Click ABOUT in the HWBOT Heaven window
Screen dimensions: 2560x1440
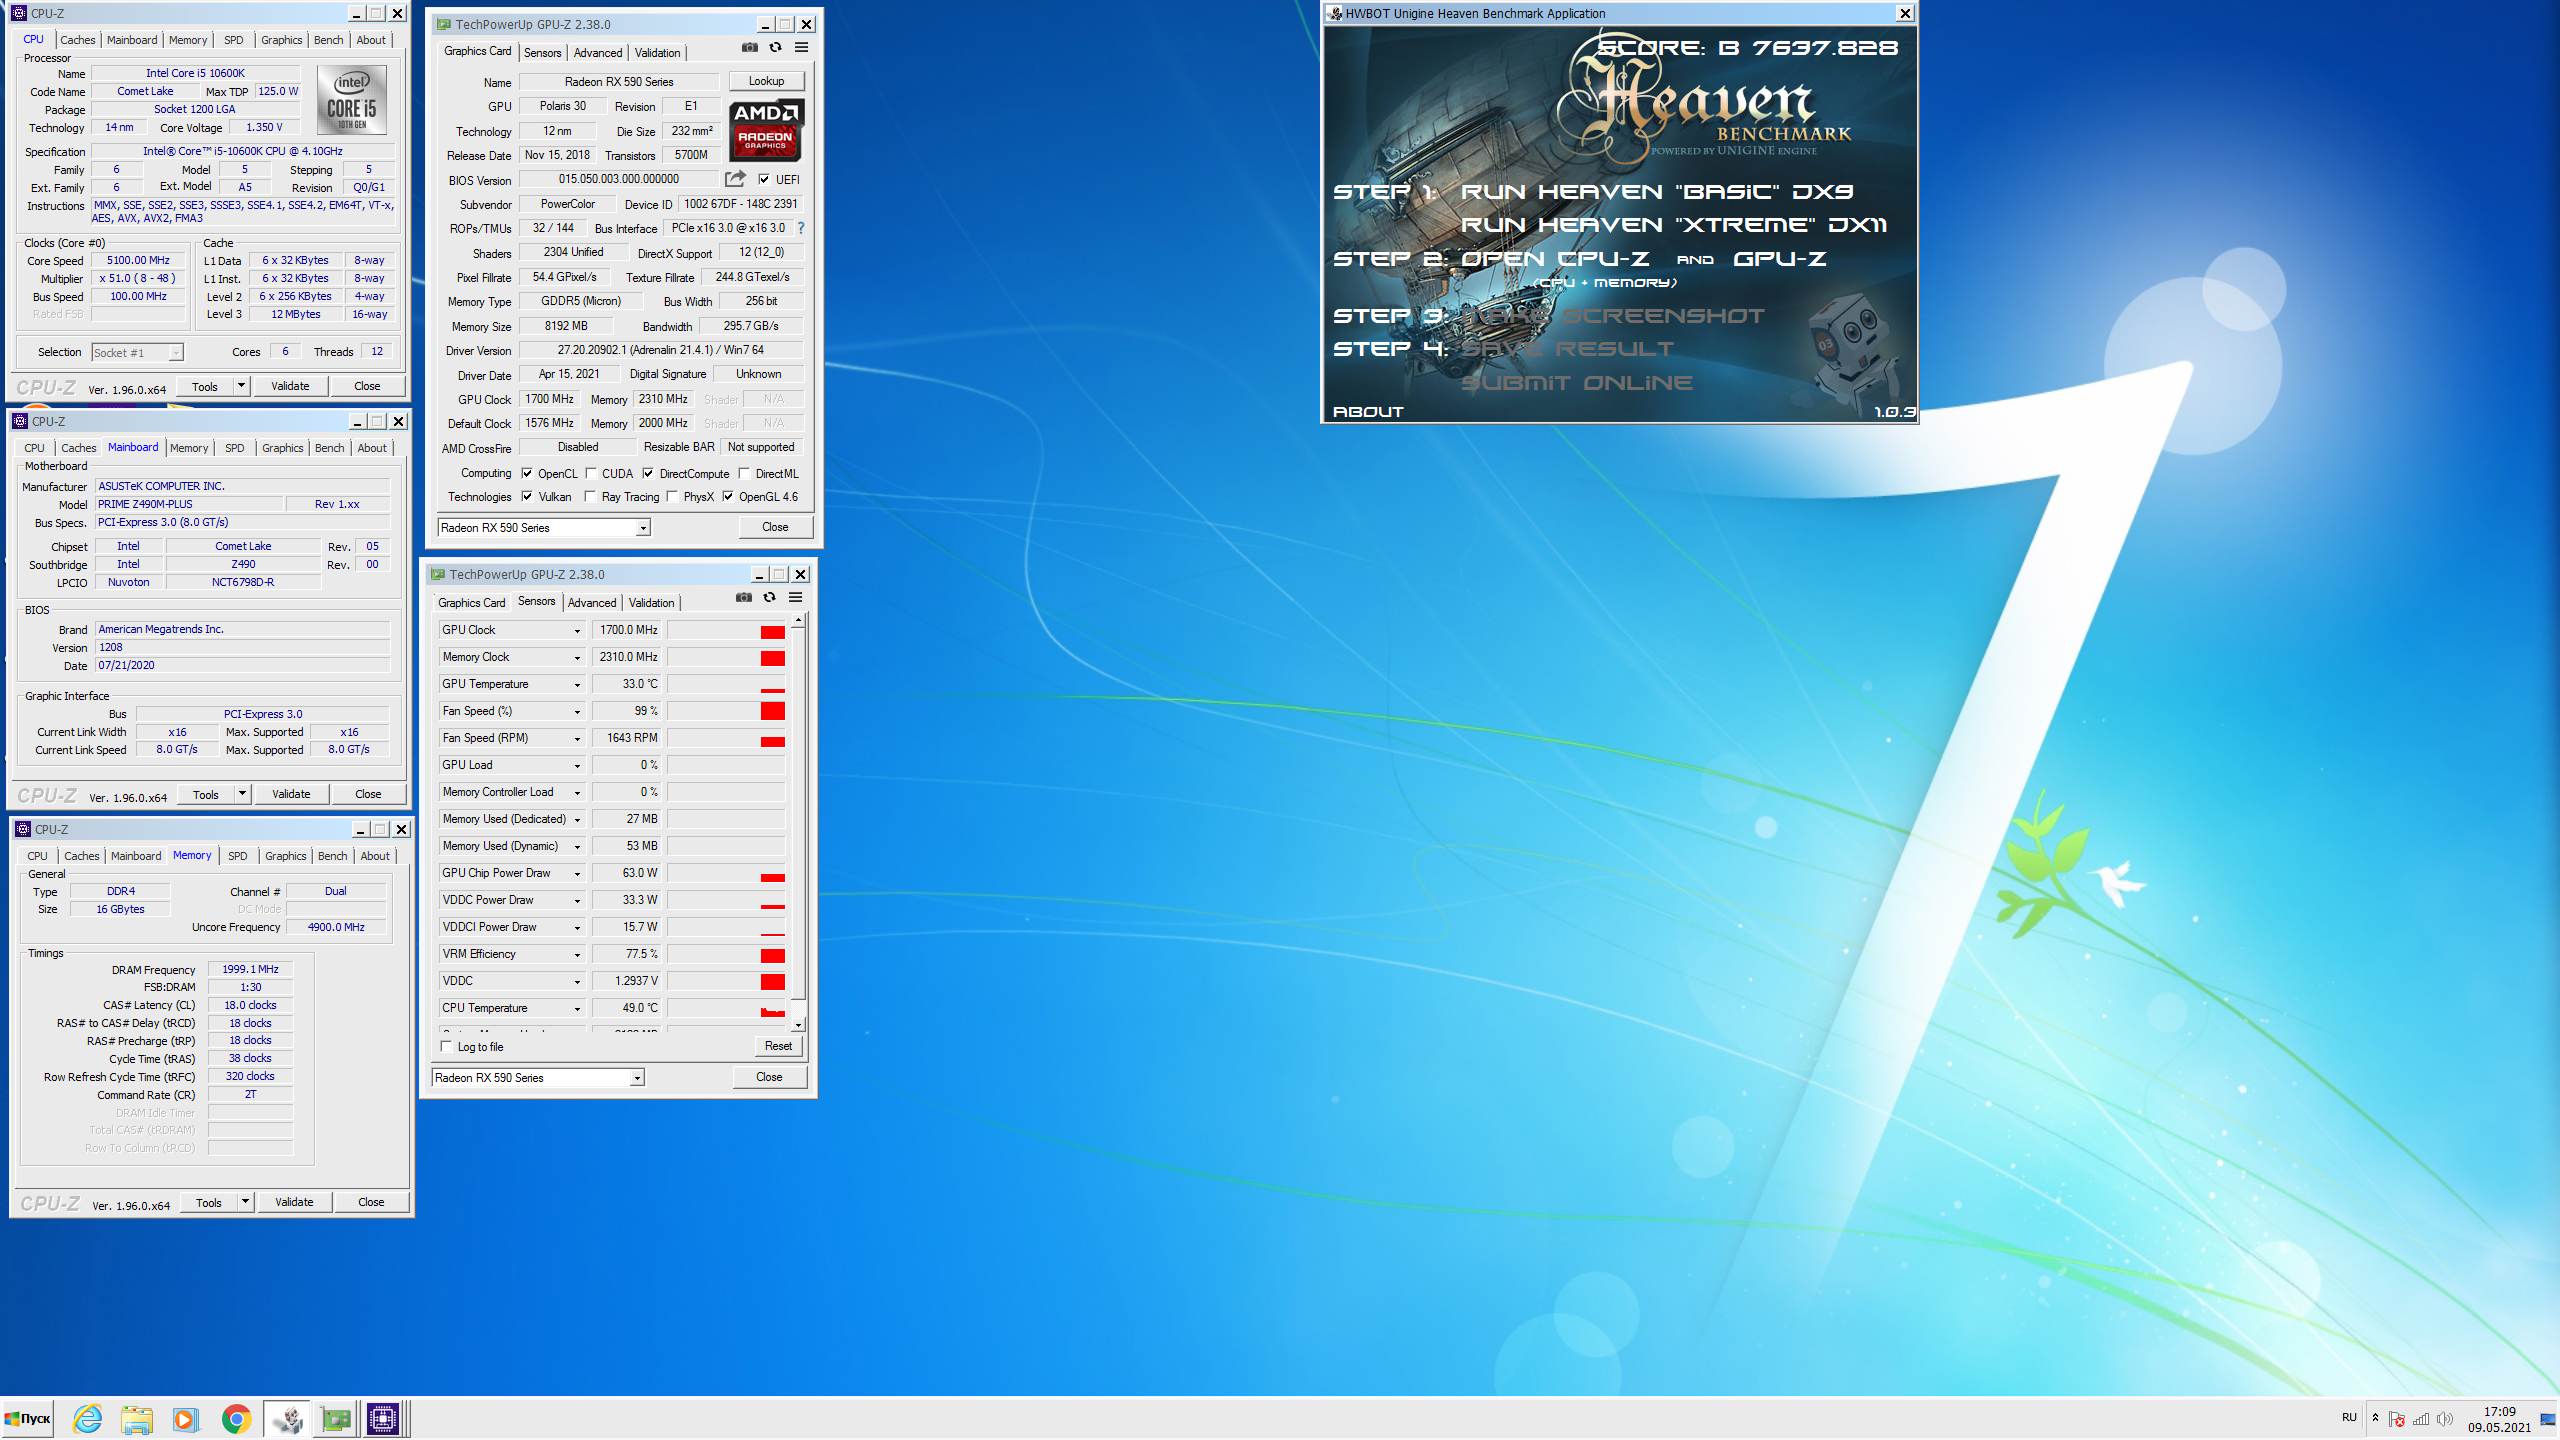coord(1368,412)
